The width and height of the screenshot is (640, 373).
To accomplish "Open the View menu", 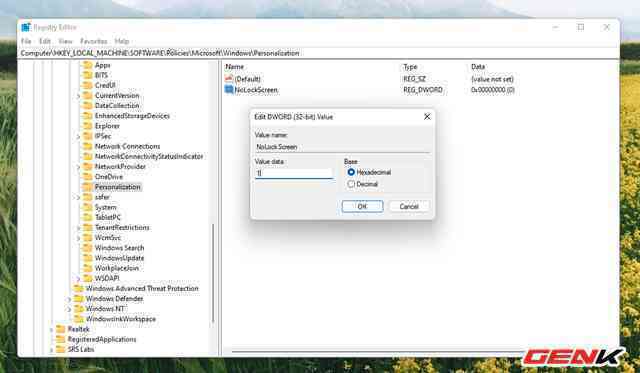I will [65, 41].
